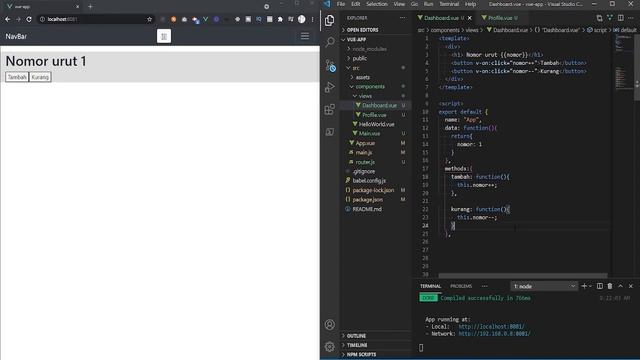Split the editor right
The height and width of the screenshot is (360, 640).
(x=620, y=18)
